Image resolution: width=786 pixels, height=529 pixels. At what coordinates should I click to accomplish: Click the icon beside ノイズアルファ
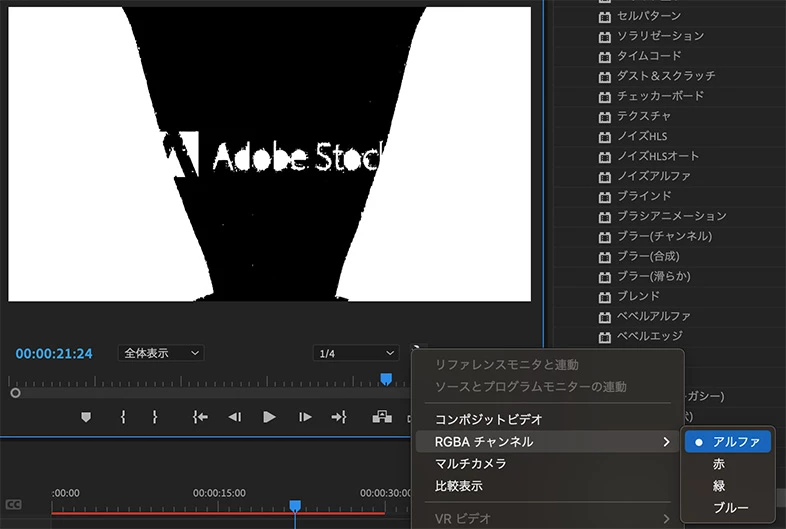pyautogui.click(x=605, y=177)
